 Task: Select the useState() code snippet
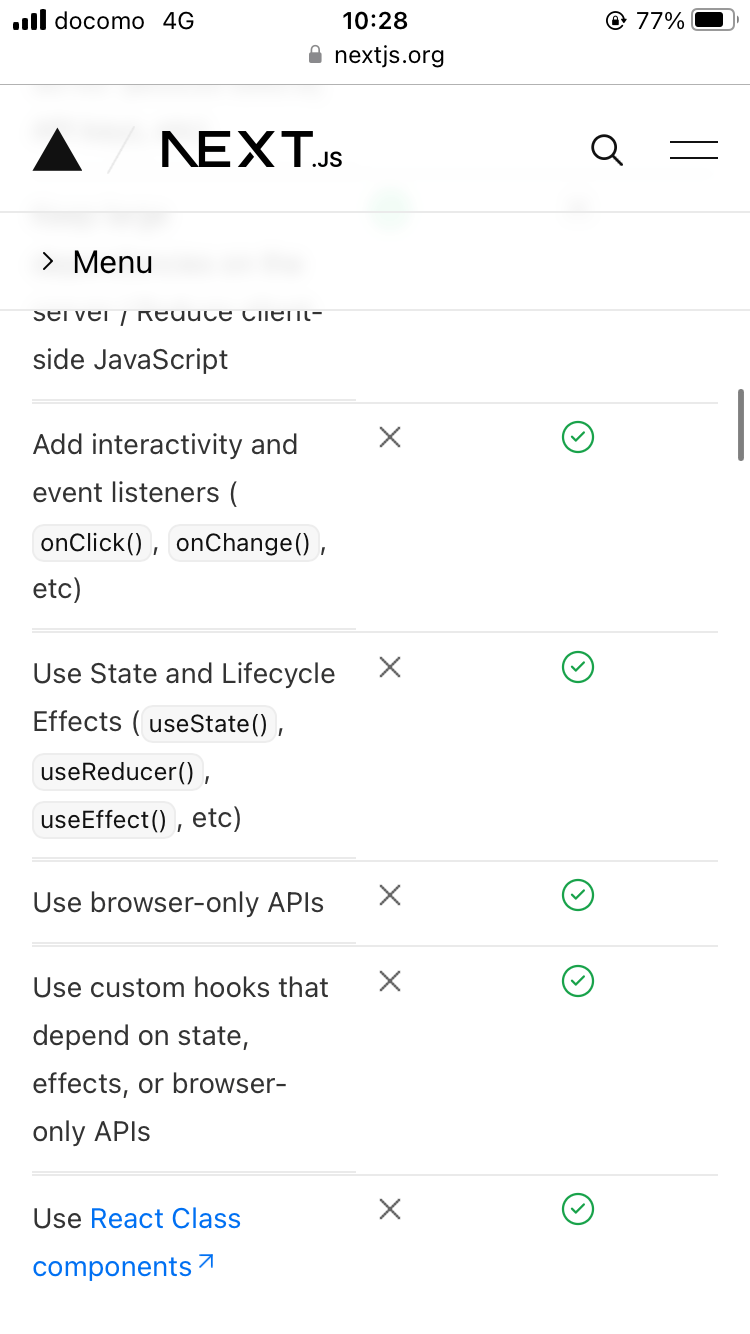click(x=208, y=723)
